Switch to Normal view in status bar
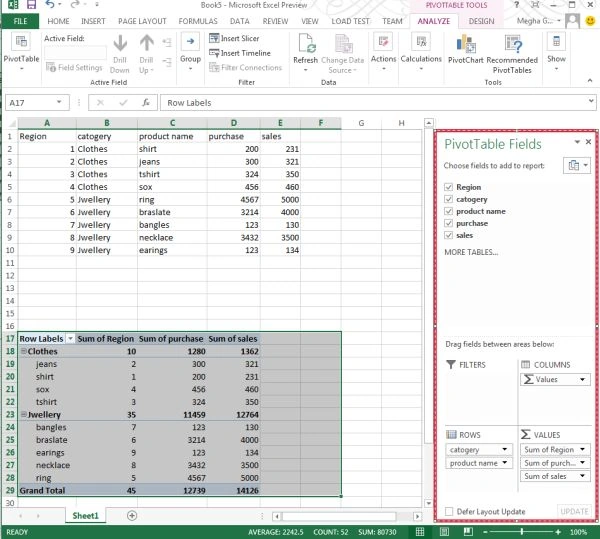Viewport: 600px width, 539px height. pyautogui.click(x=420, y=532)
